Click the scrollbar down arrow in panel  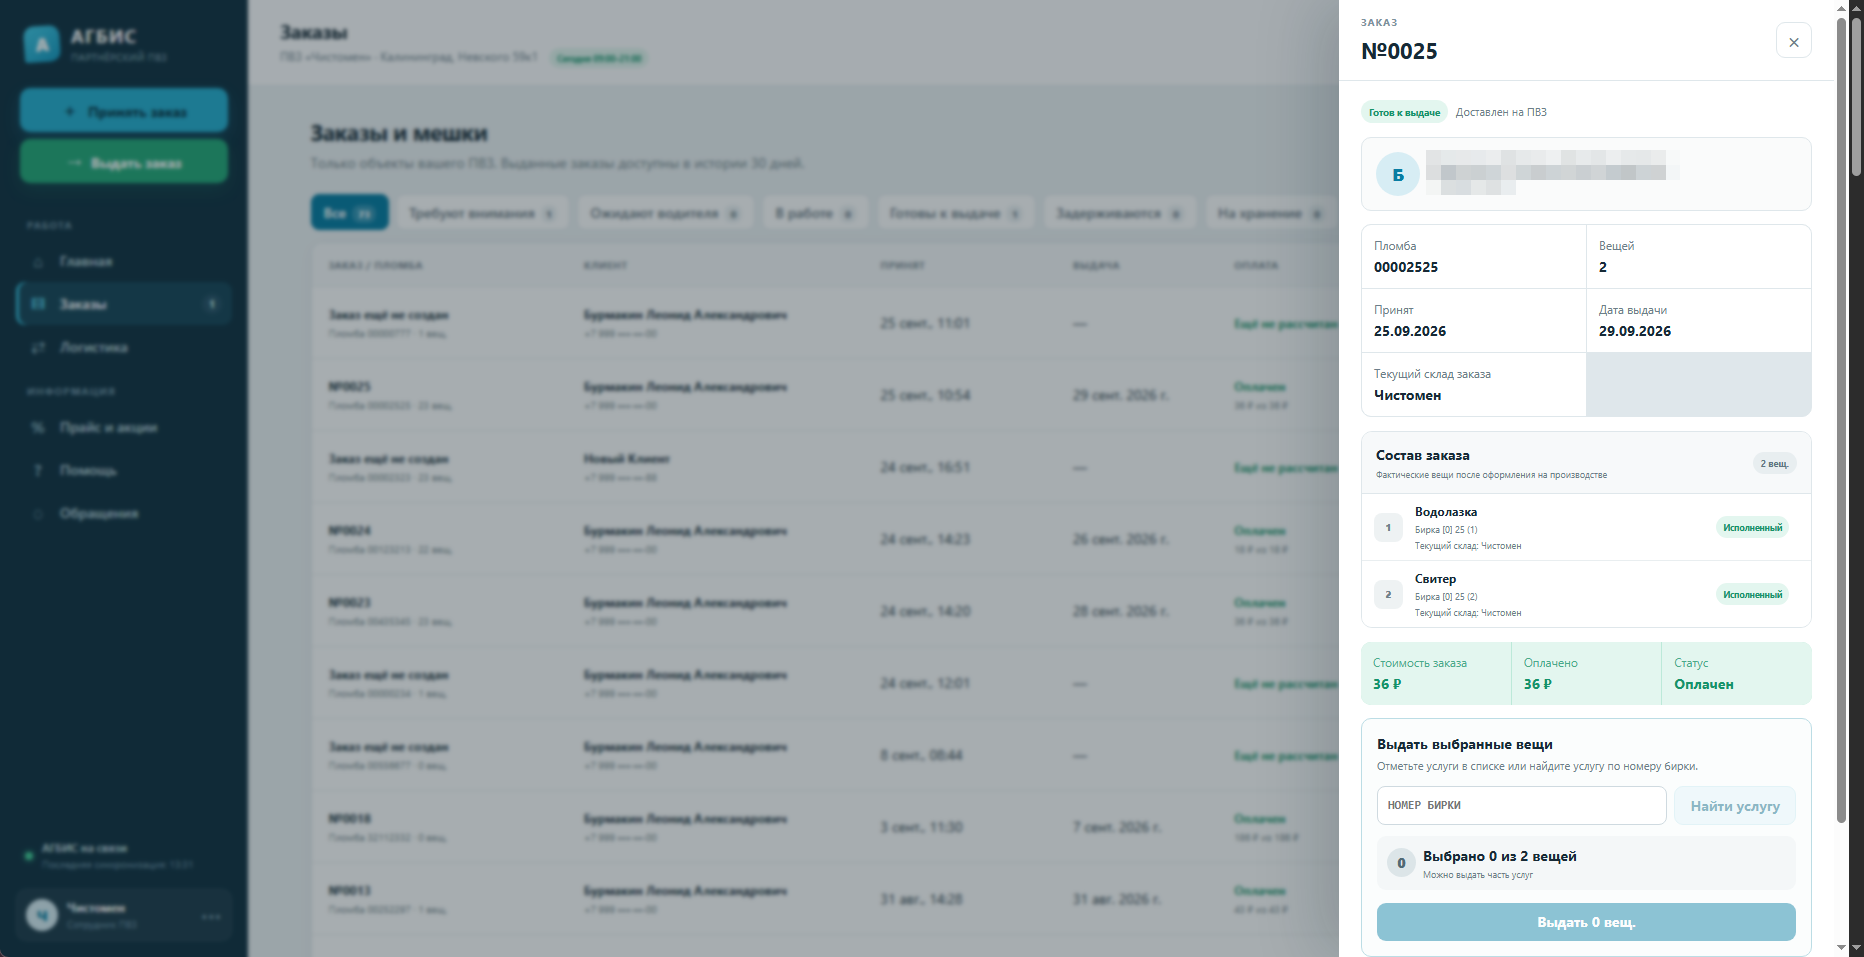point(1842,947)
